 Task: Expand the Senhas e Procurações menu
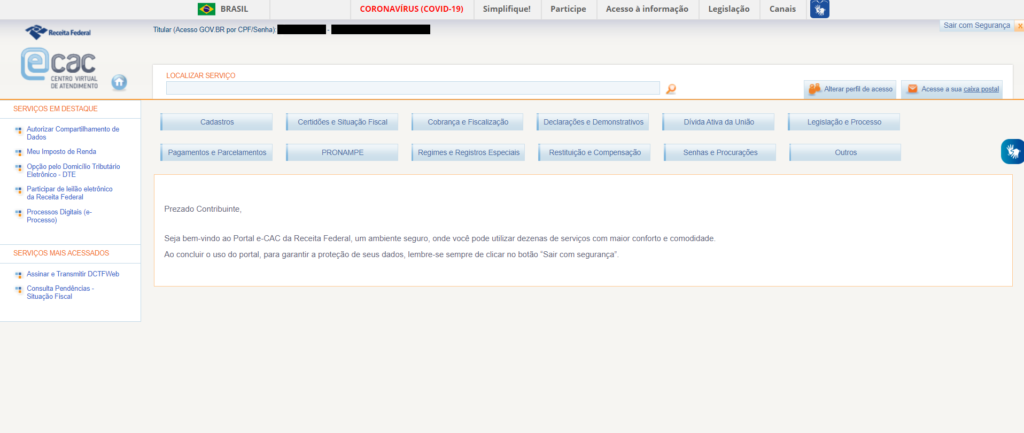click(720, 153)
